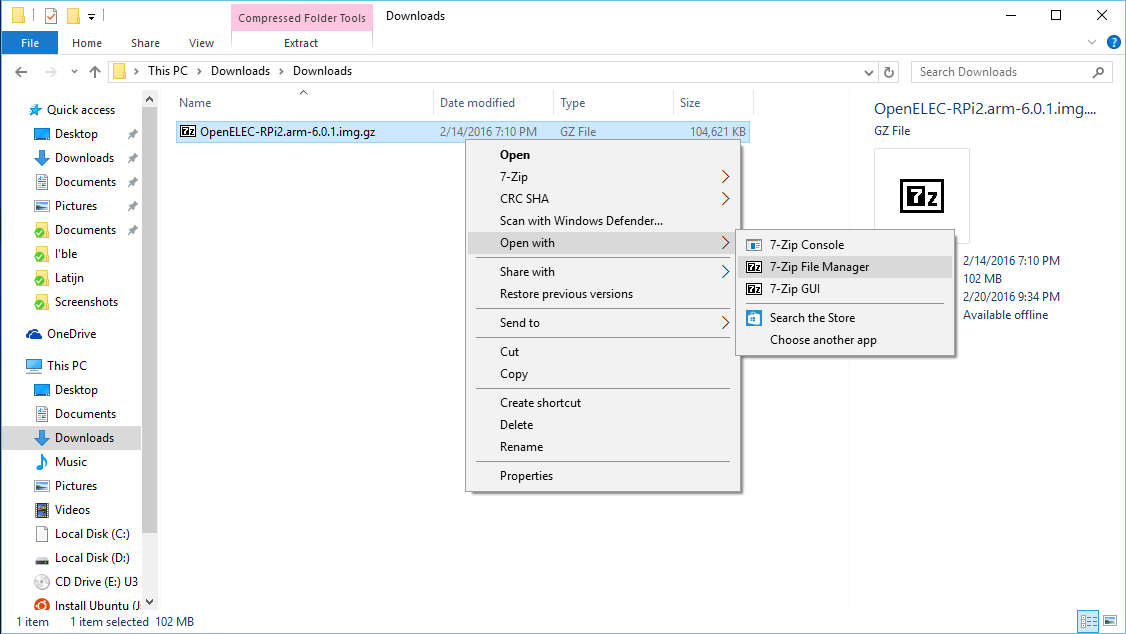The width and height of the screenshot is (1126, 634).
Task: Refresh the Downloads folder address bar
Action: (889, 72)
